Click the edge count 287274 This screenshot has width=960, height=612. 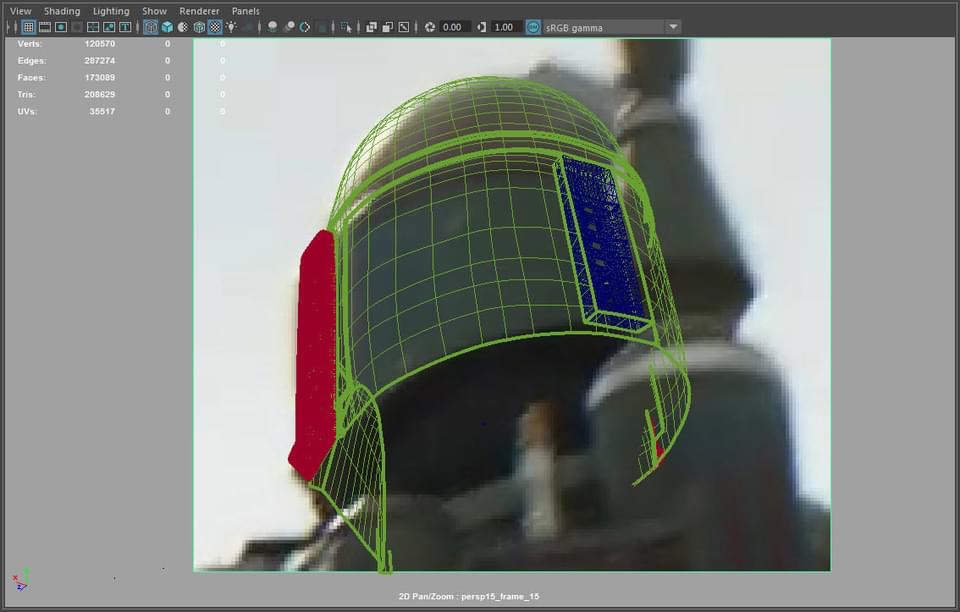(x=100, y=61)
